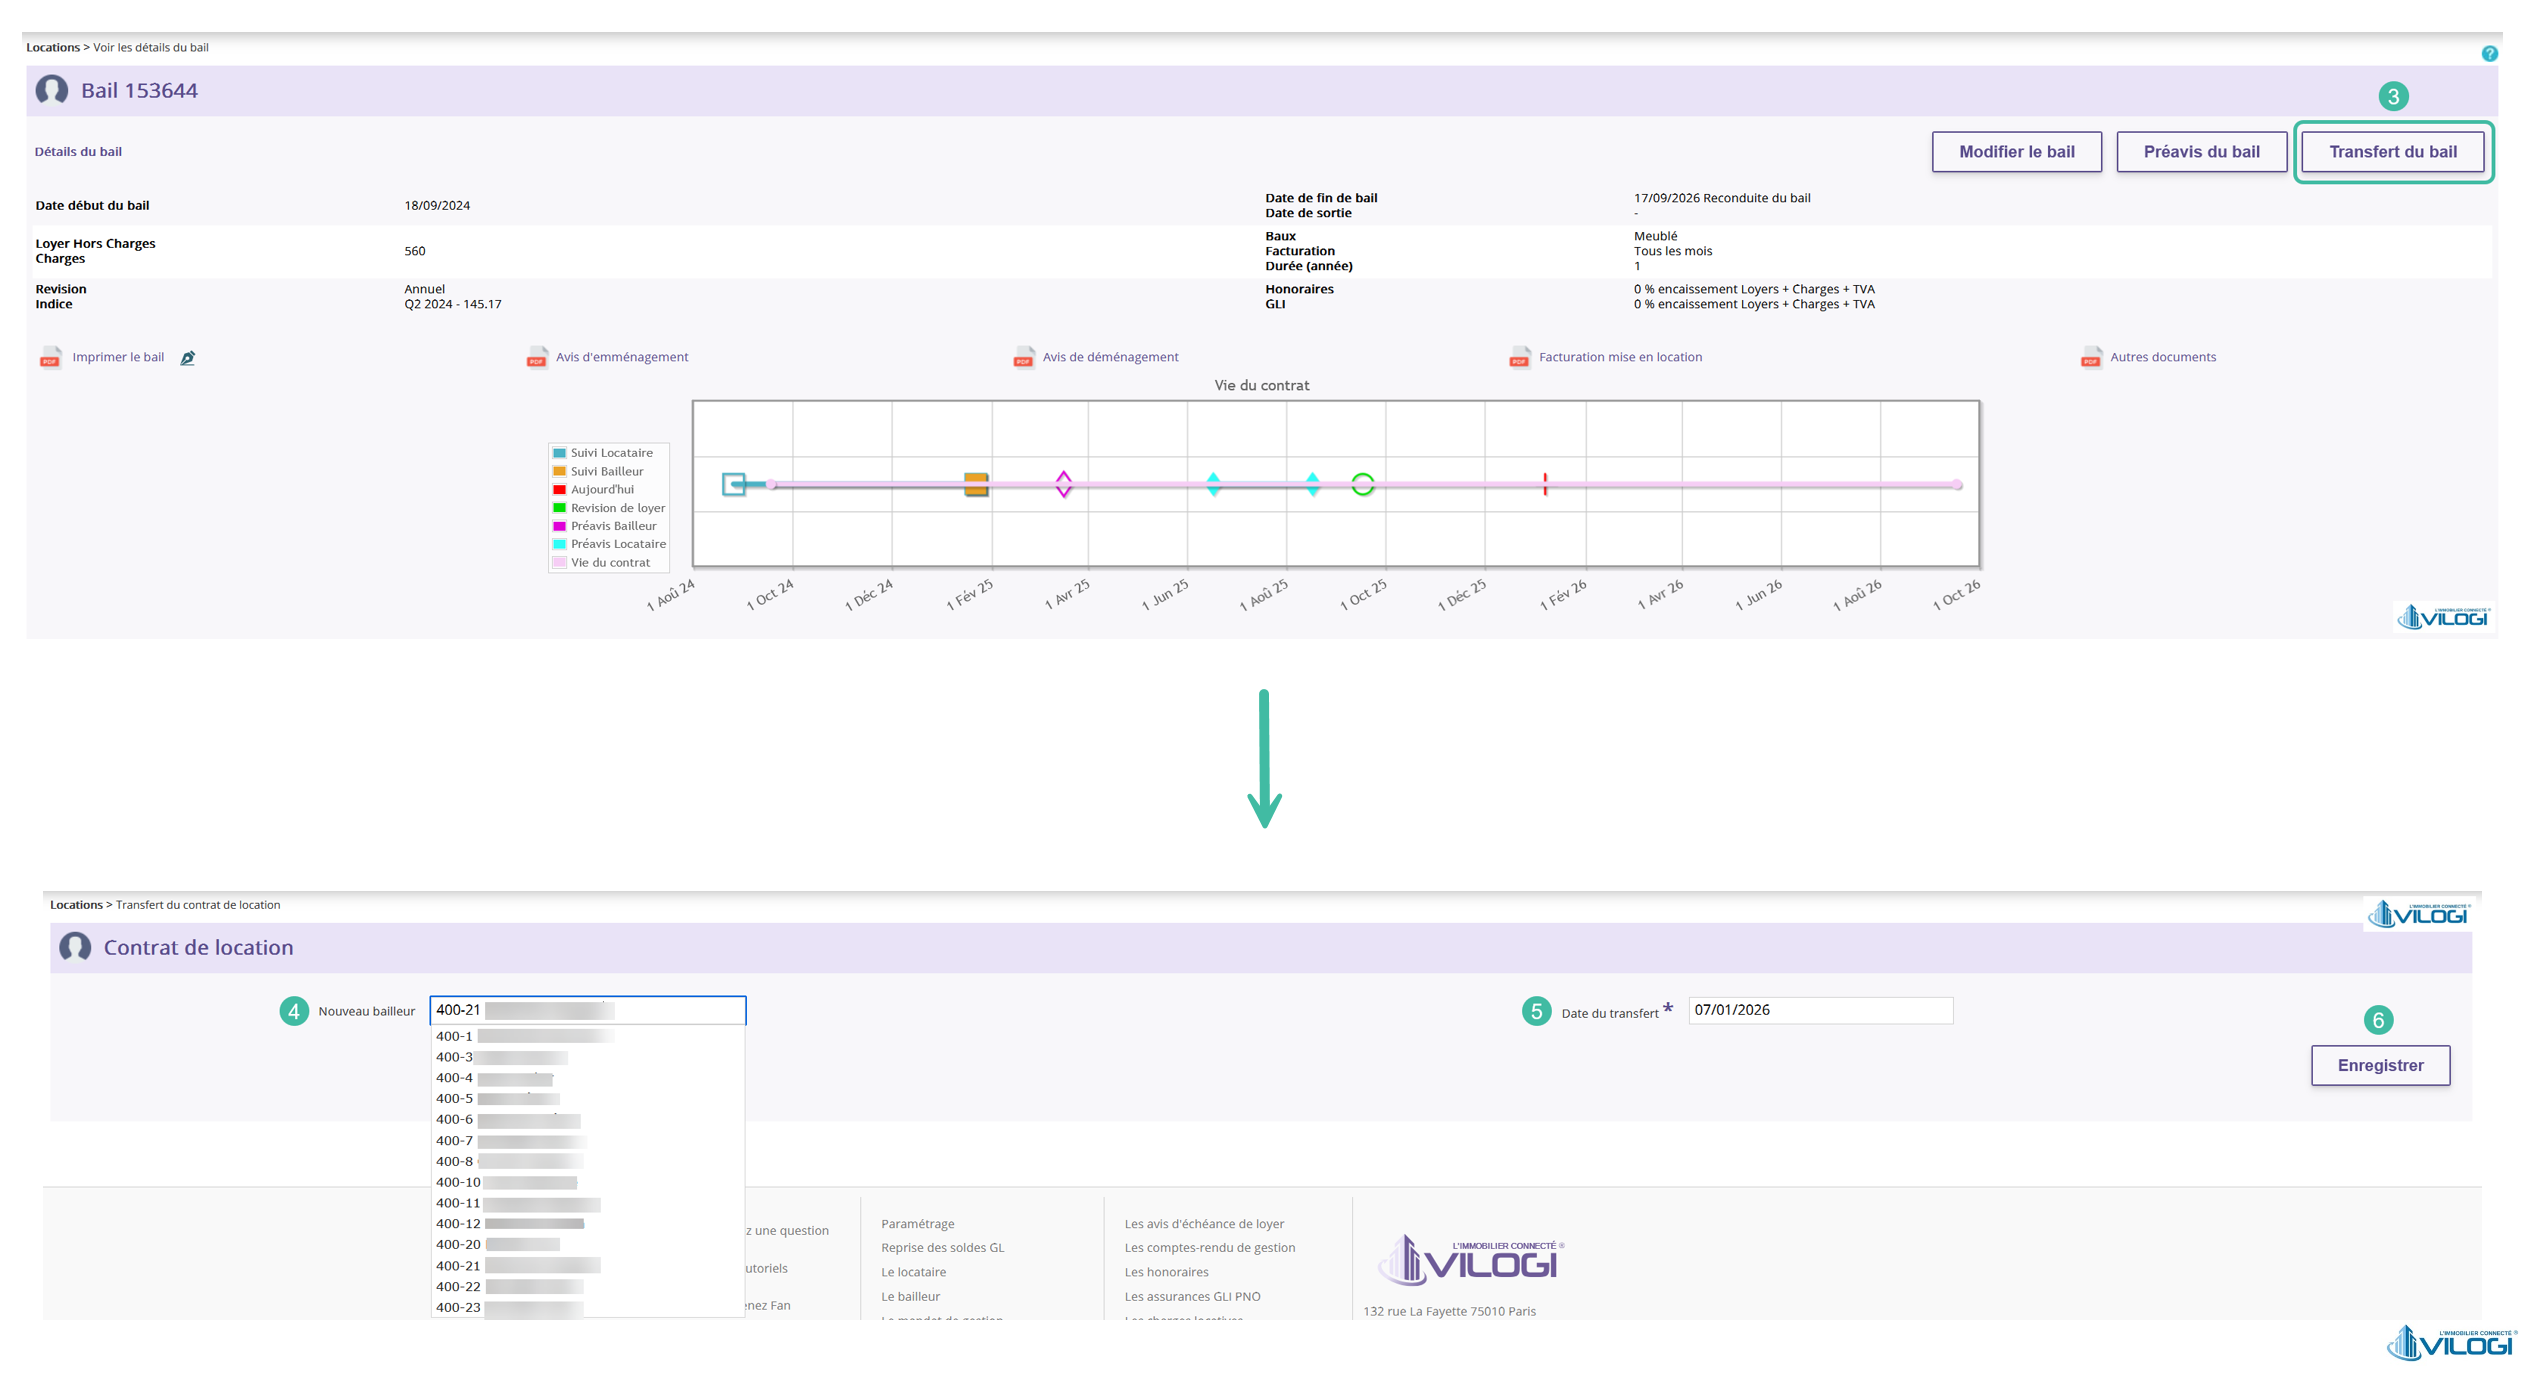Select the 400-23 option in the bailleur list

pyautogui.click(x=588, y=1307)
